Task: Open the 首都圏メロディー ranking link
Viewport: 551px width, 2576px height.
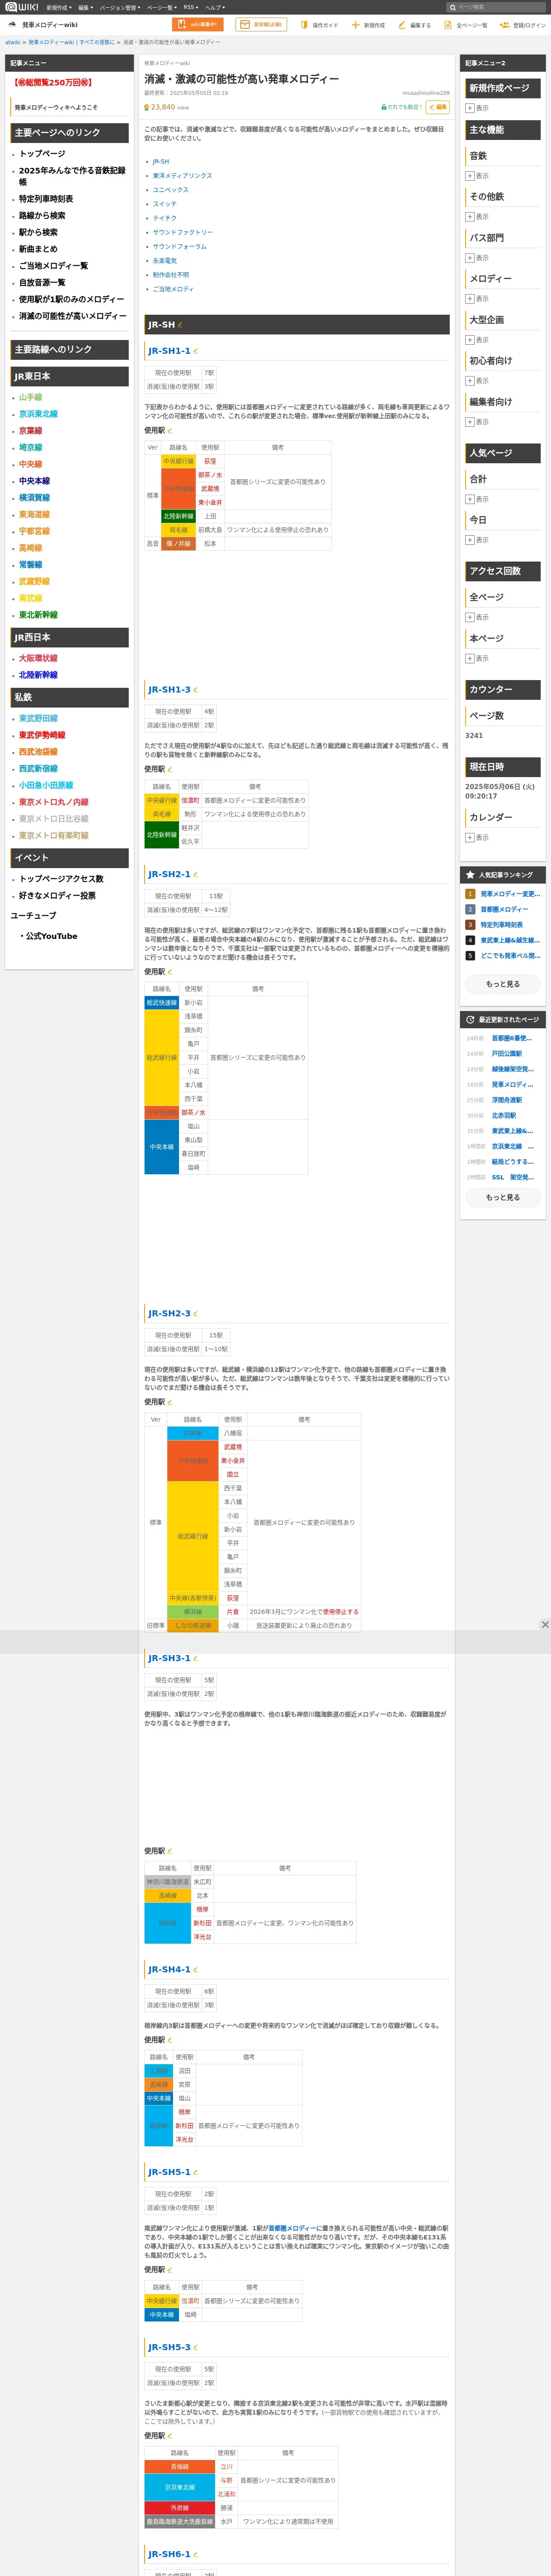Action: click(504, 909)
